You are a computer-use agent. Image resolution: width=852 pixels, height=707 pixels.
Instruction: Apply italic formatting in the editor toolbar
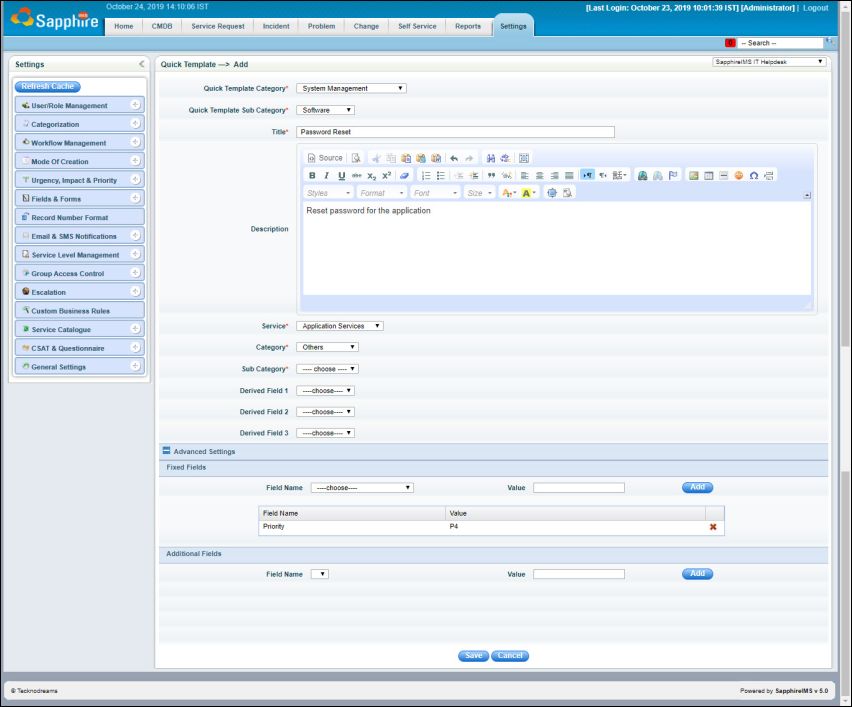[x=327, y=175]
